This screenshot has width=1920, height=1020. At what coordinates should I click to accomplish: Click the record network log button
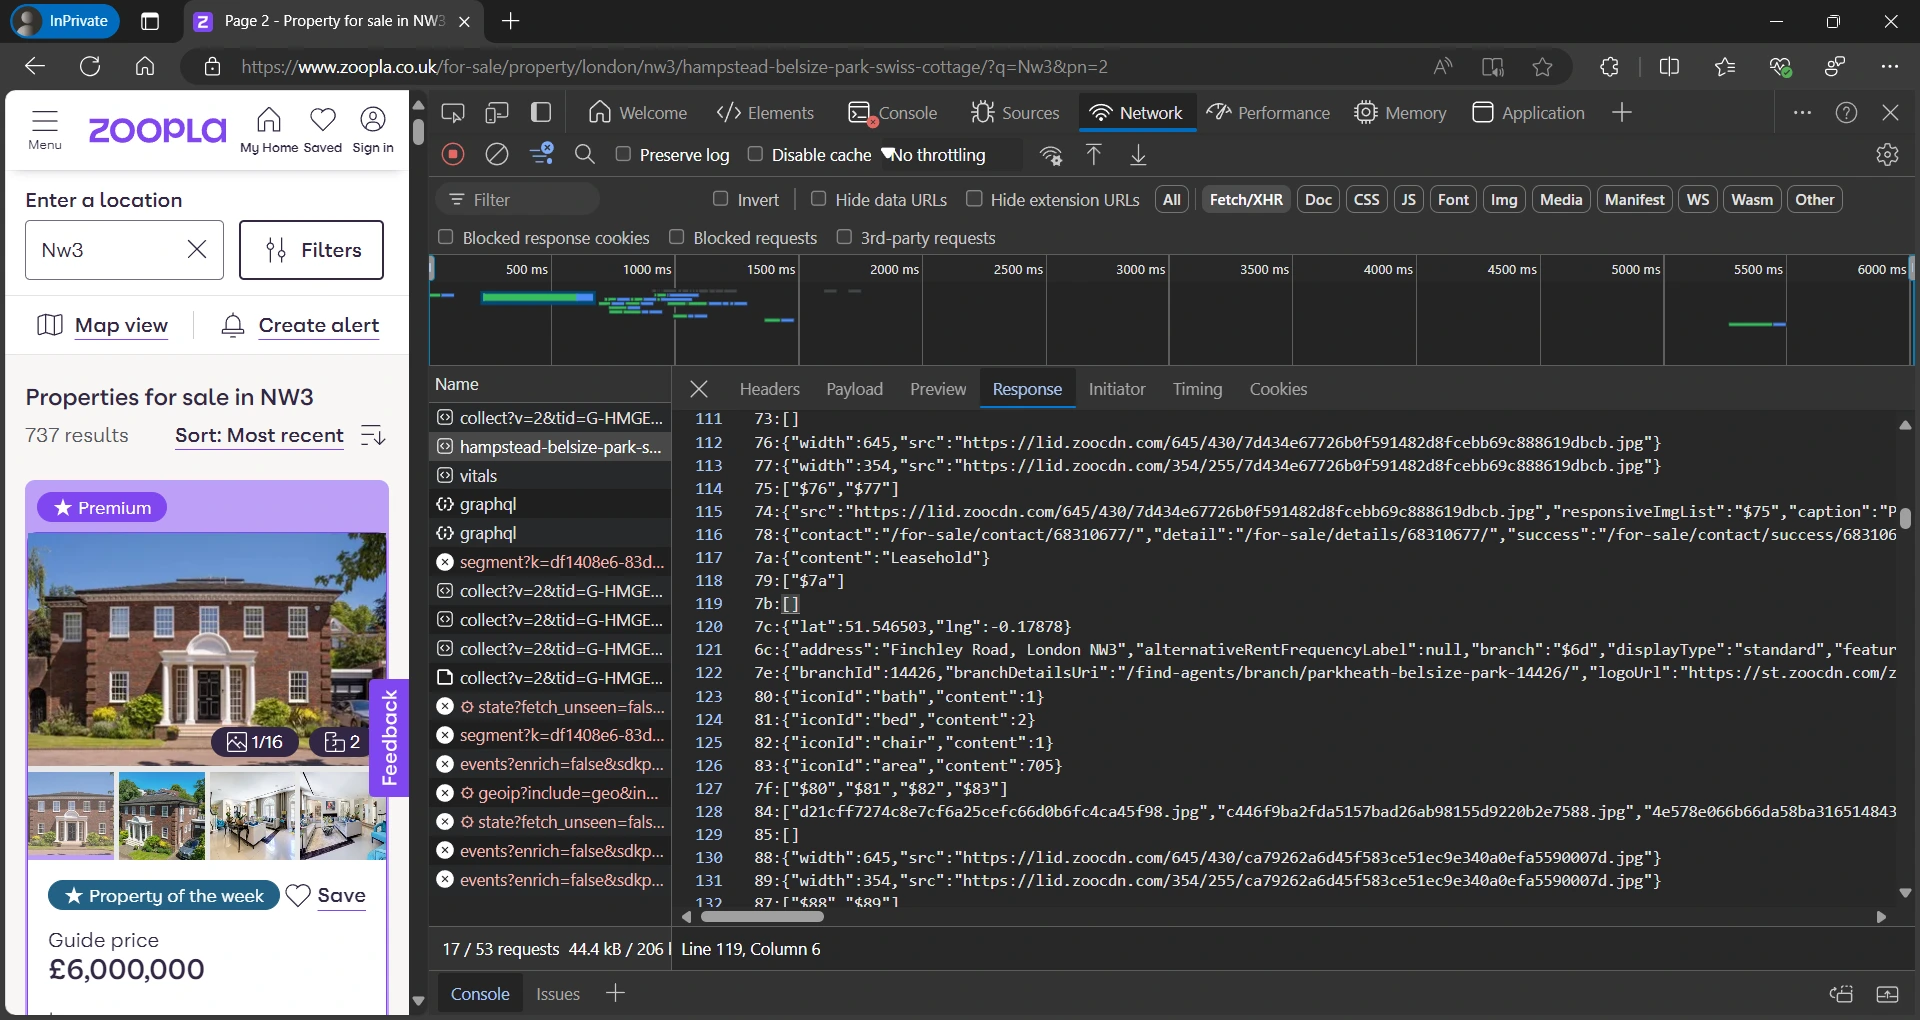coord(453,154)
